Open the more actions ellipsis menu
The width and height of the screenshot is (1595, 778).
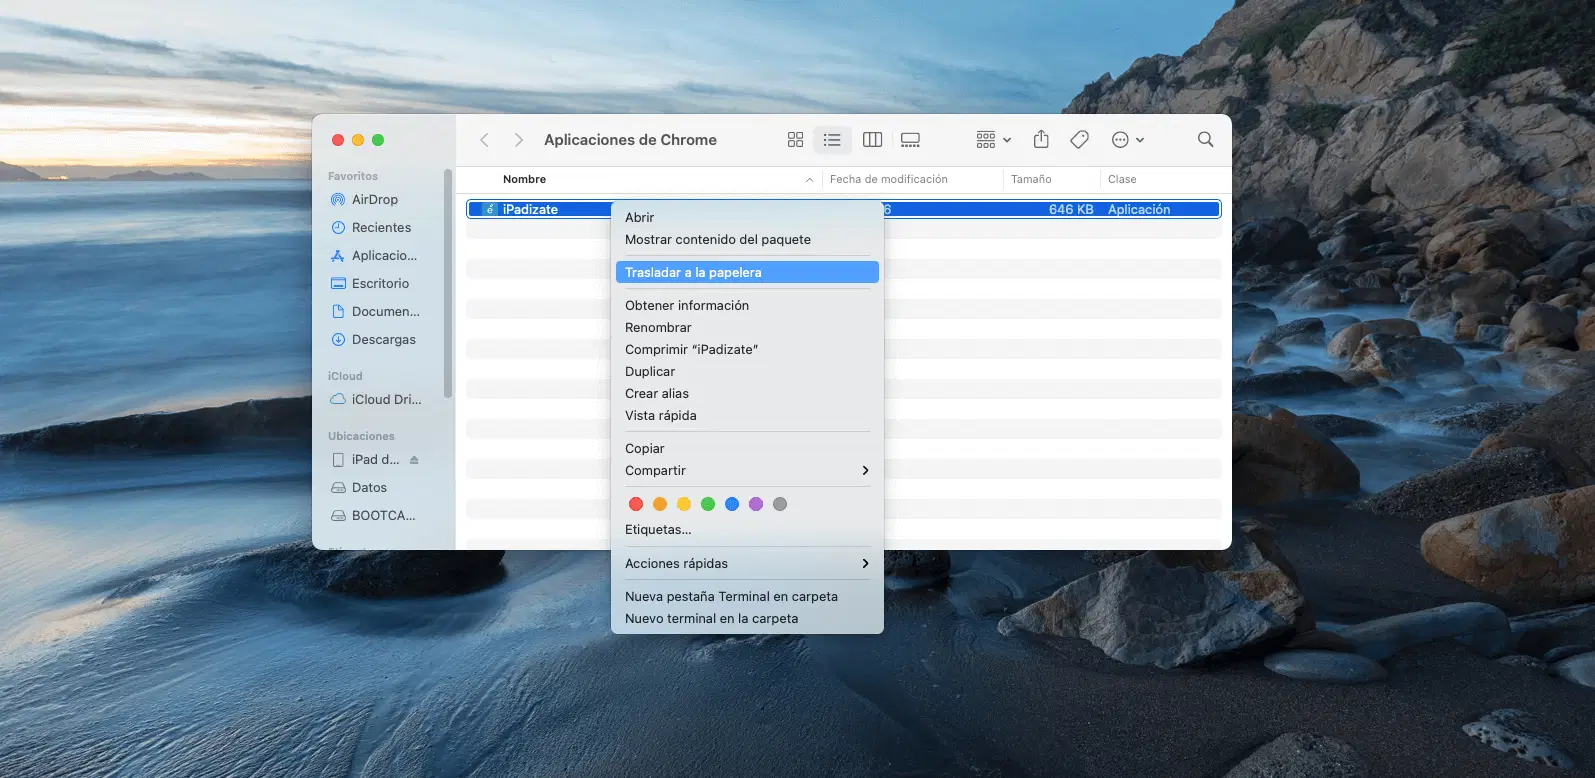(1128, 140)
